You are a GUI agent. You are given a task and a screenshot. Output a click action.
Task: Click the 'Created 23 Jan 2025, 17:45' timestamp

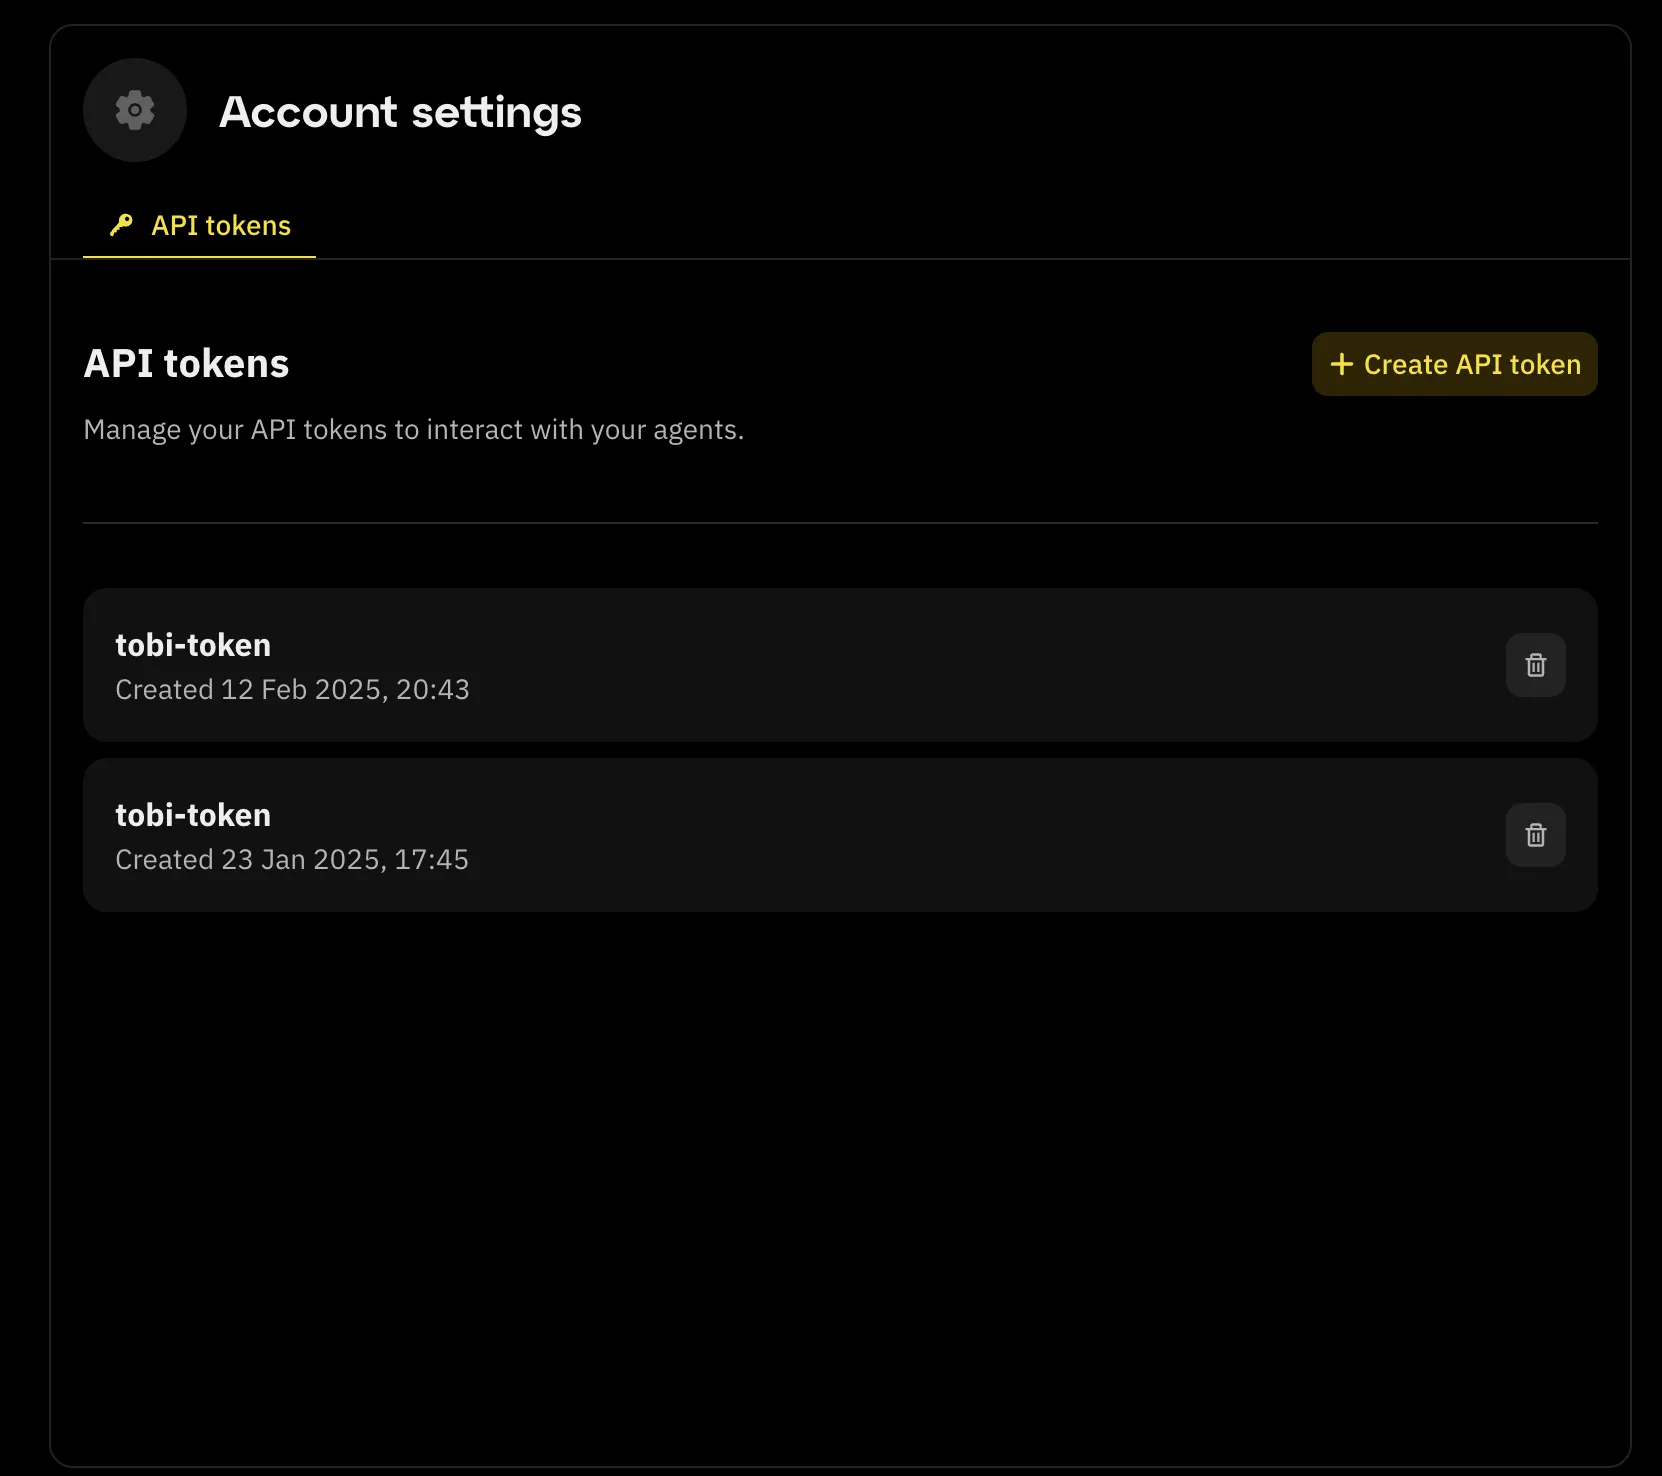pyautogui.click(x=292, y=860)
